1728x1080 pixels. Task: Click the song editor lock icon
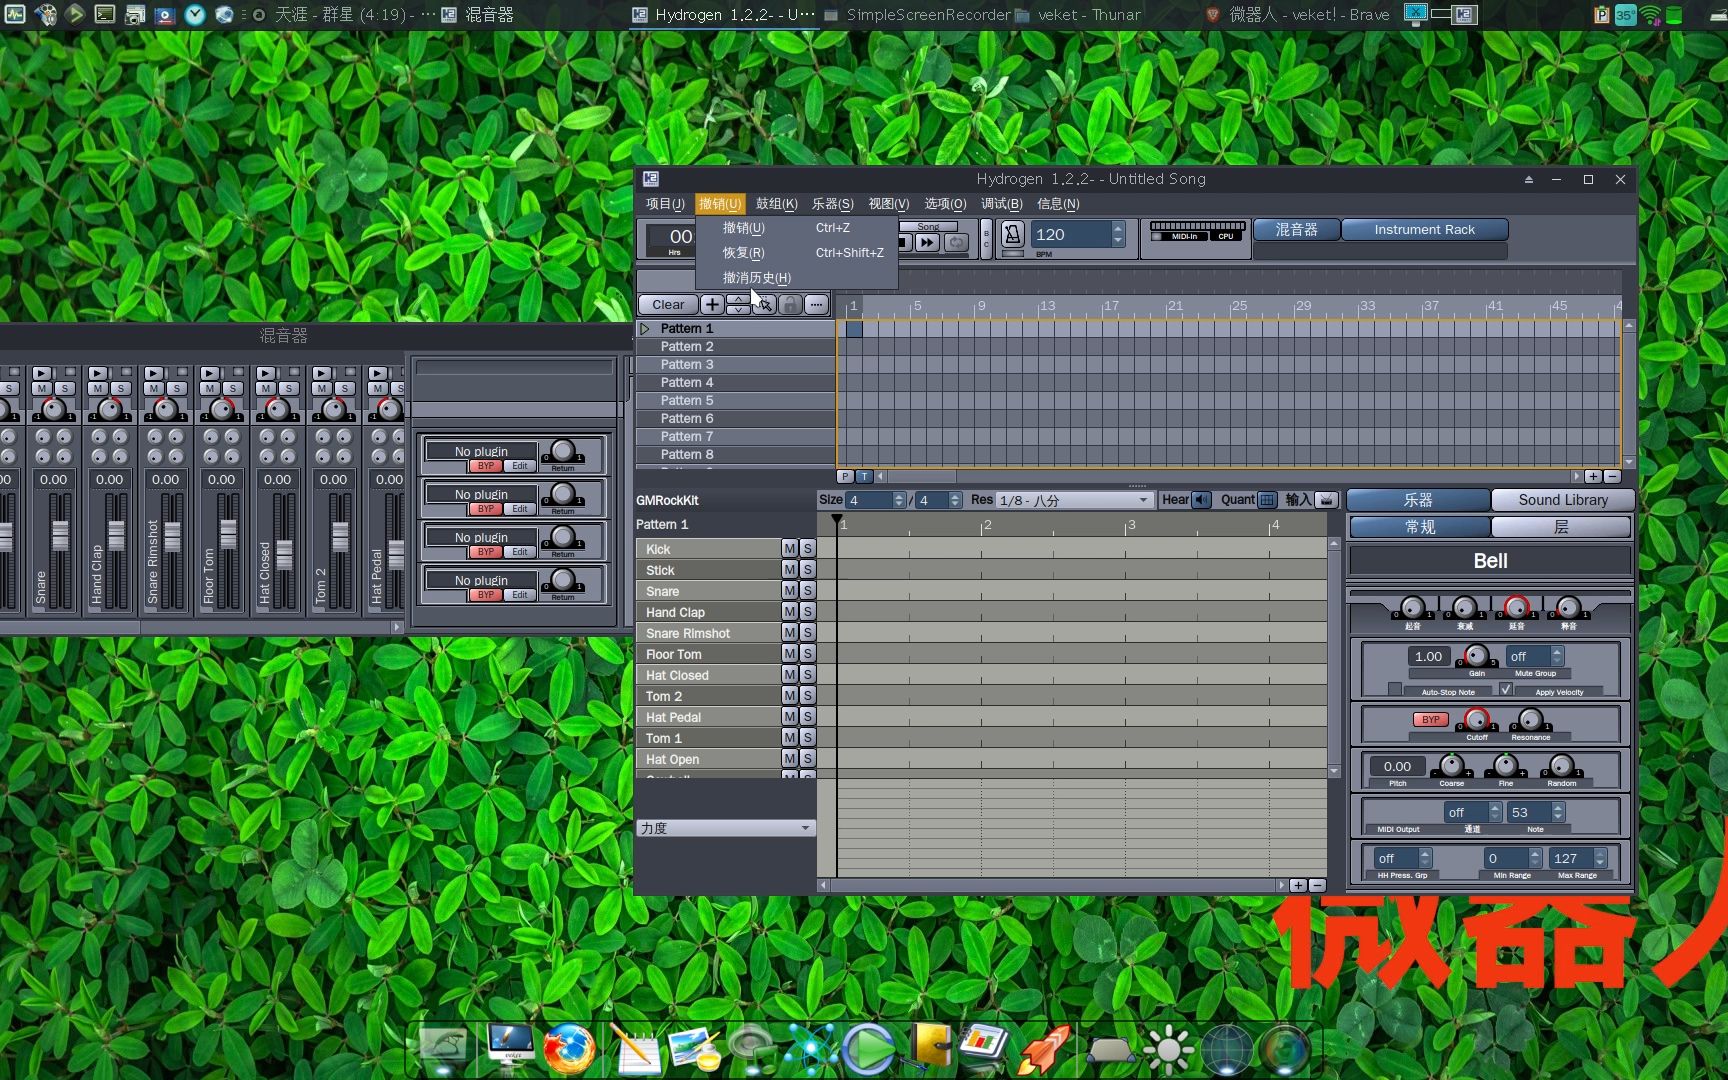(790, 305)
